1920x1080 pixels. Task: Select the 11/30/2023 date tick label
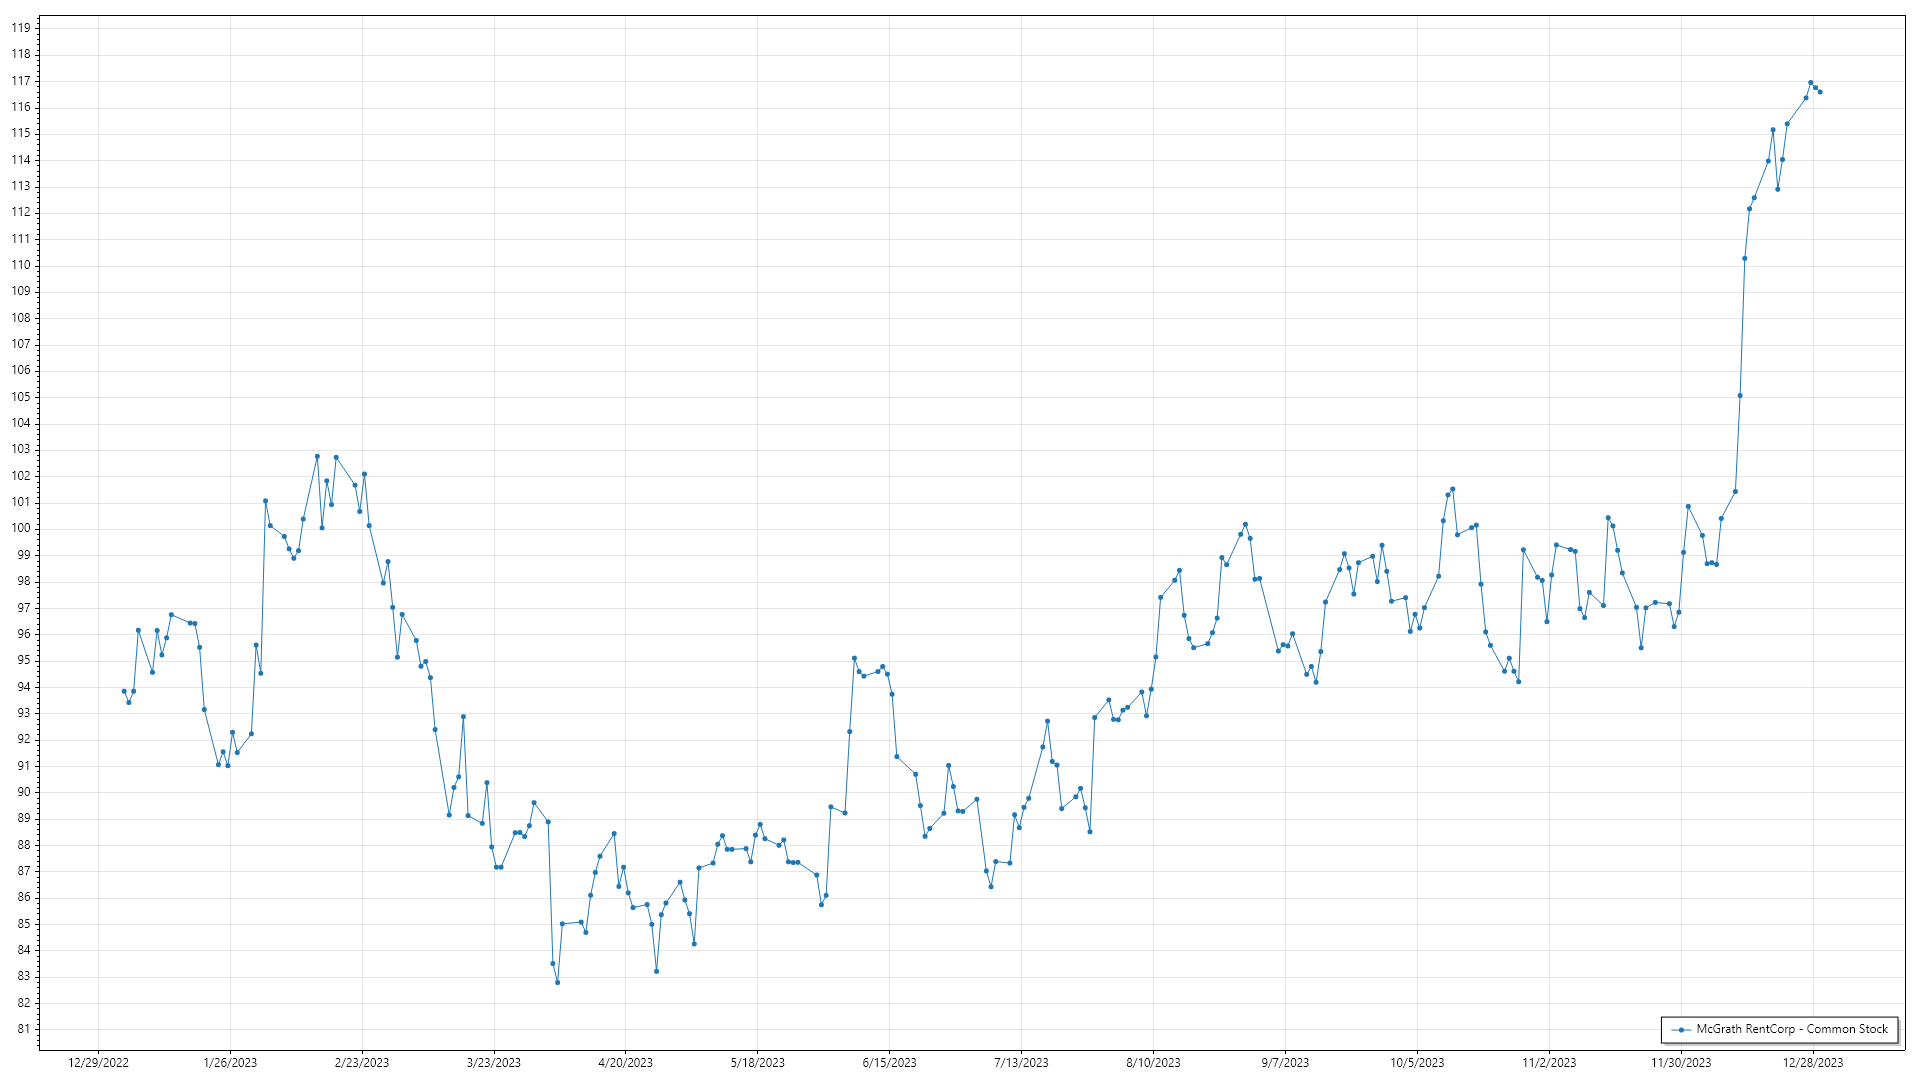point(1681,1063)
